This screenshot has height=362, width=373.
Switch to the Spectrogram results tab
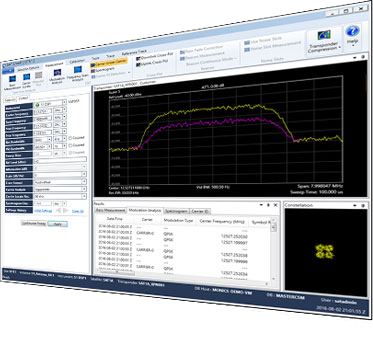(176, 211)
